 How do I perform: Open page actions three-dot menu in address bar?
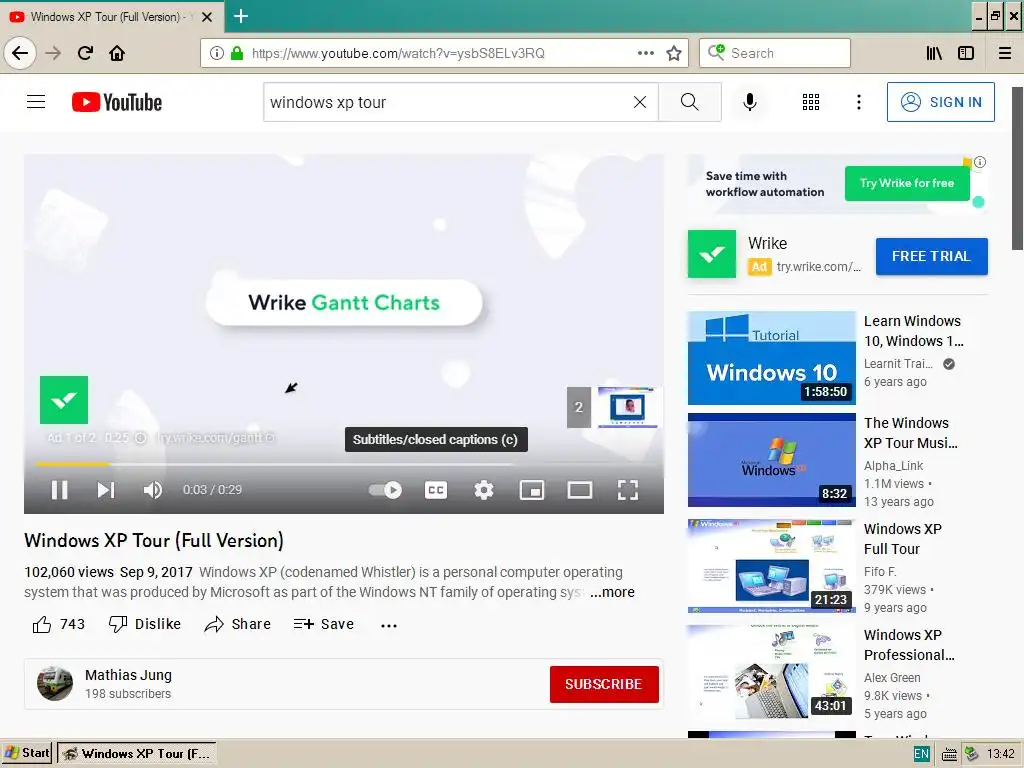646,53
